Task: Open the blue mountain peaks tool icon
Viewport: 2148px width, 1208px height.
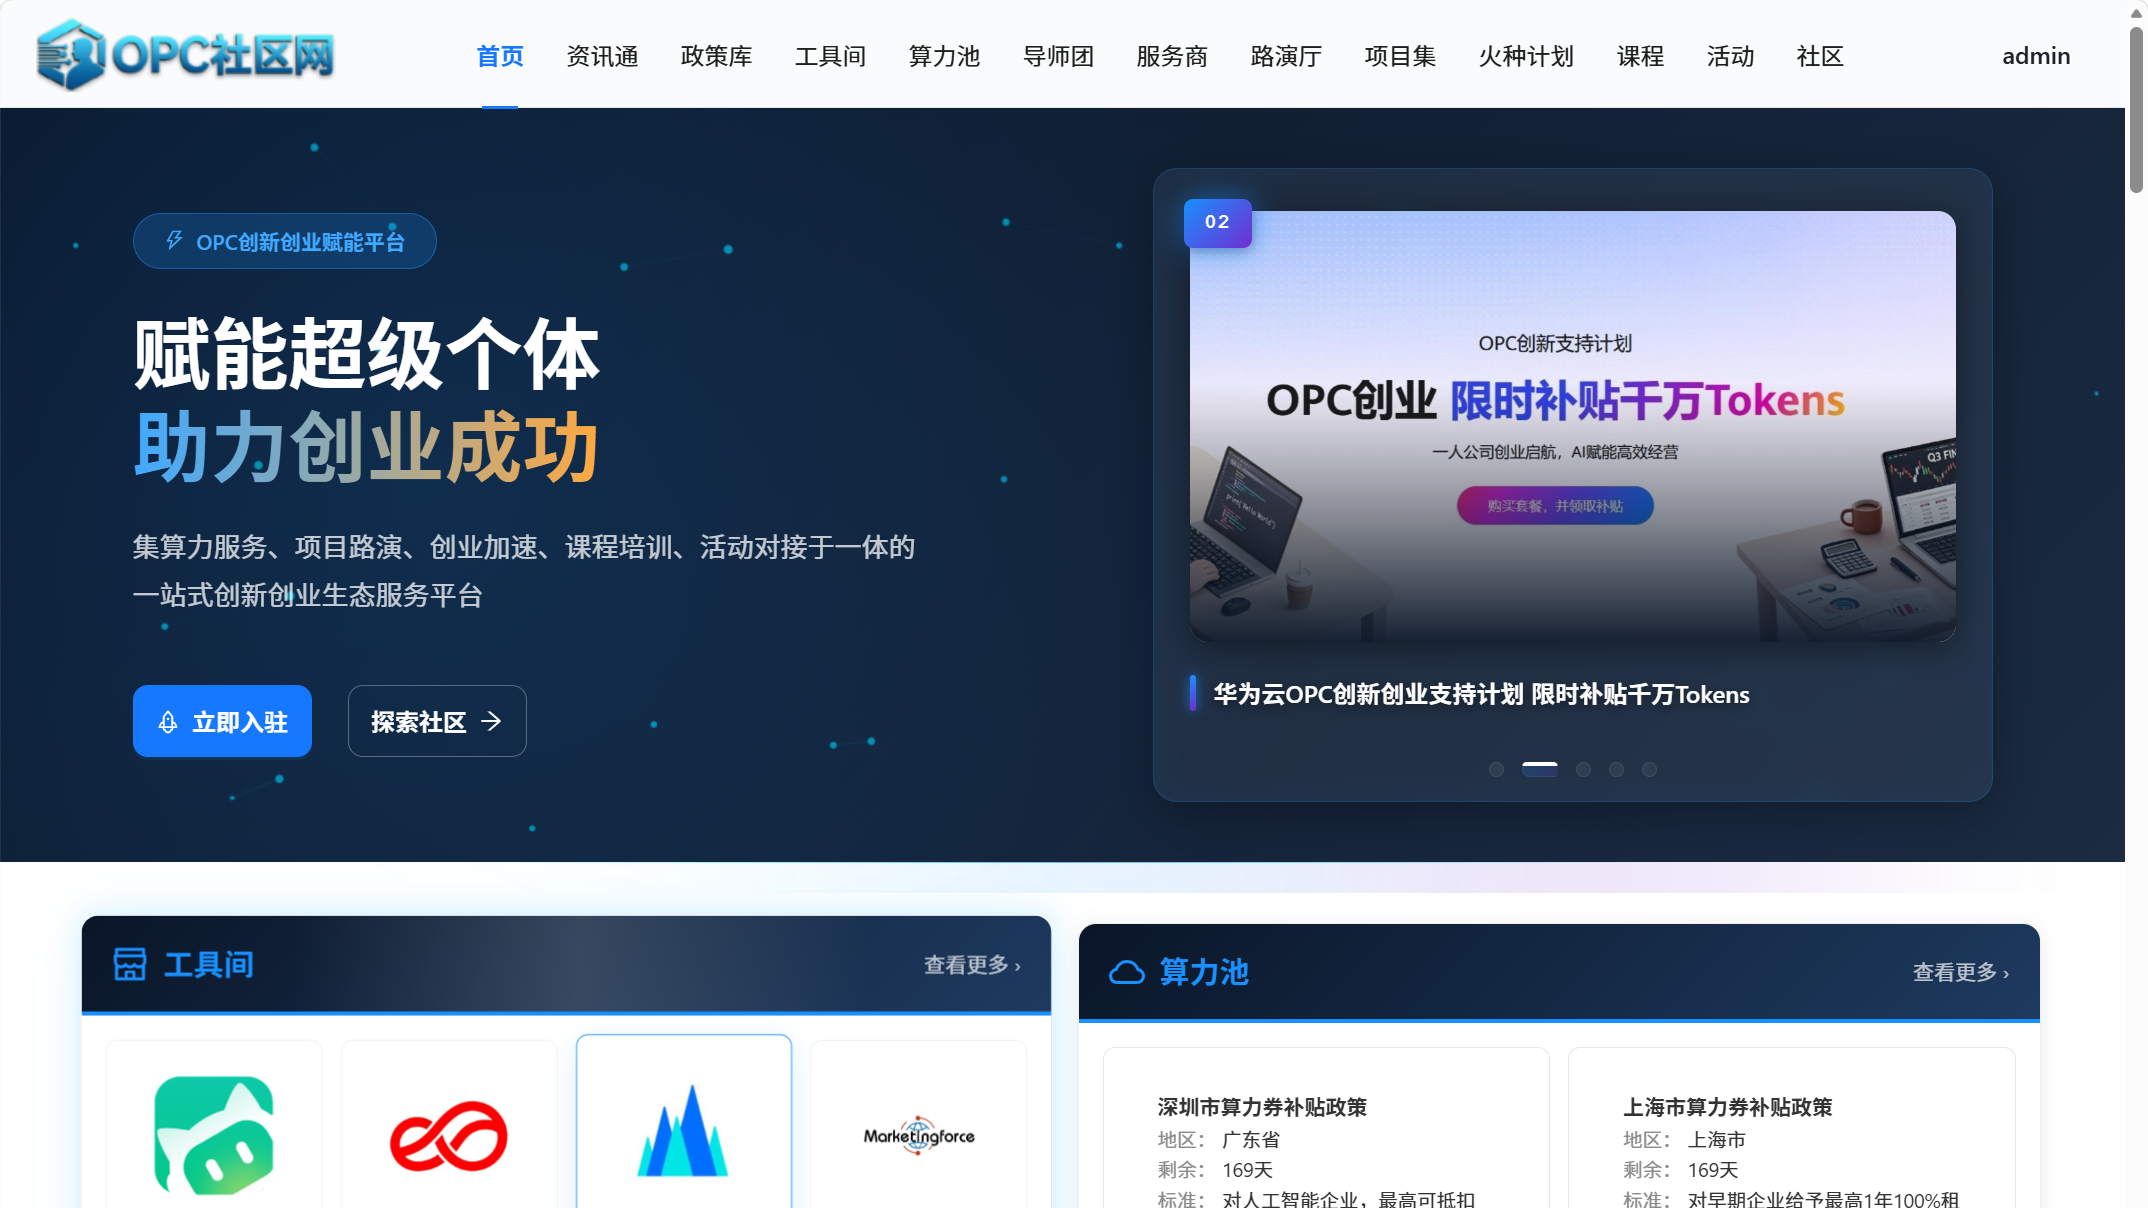Action: point(684,1130)
